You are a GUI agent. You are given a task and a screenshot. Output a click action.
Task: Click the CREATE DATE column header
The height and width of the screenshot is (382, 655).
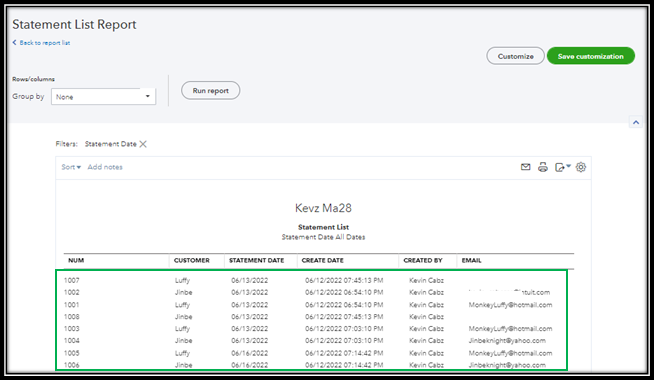322,260
